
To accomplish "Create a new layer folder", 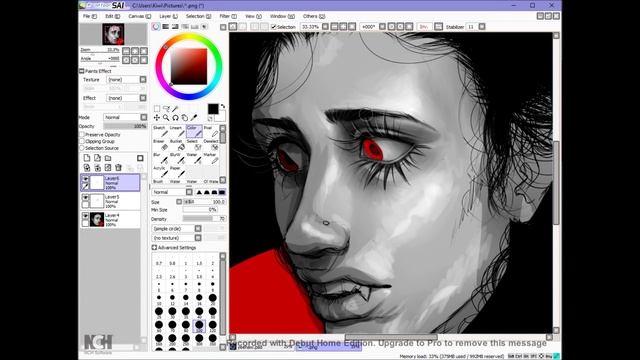I will tap(108, 158).
